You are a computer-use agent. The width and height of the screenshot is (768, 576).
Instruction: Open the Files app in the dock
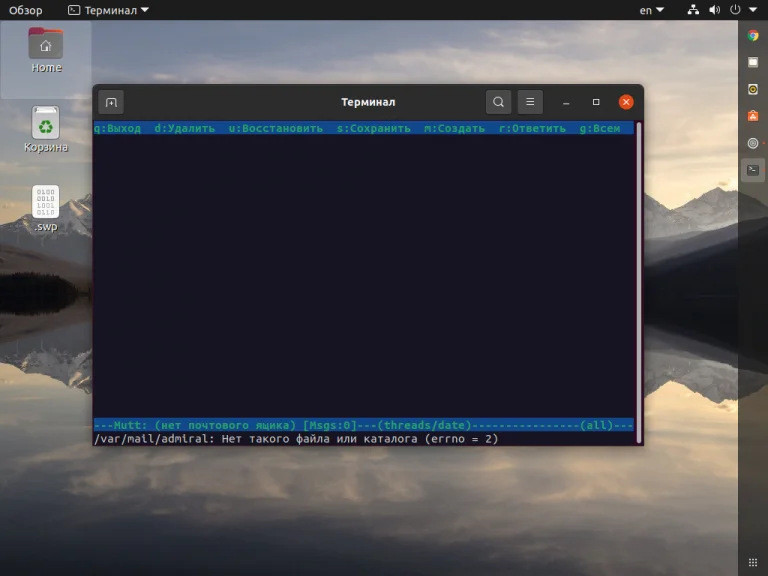753,62
